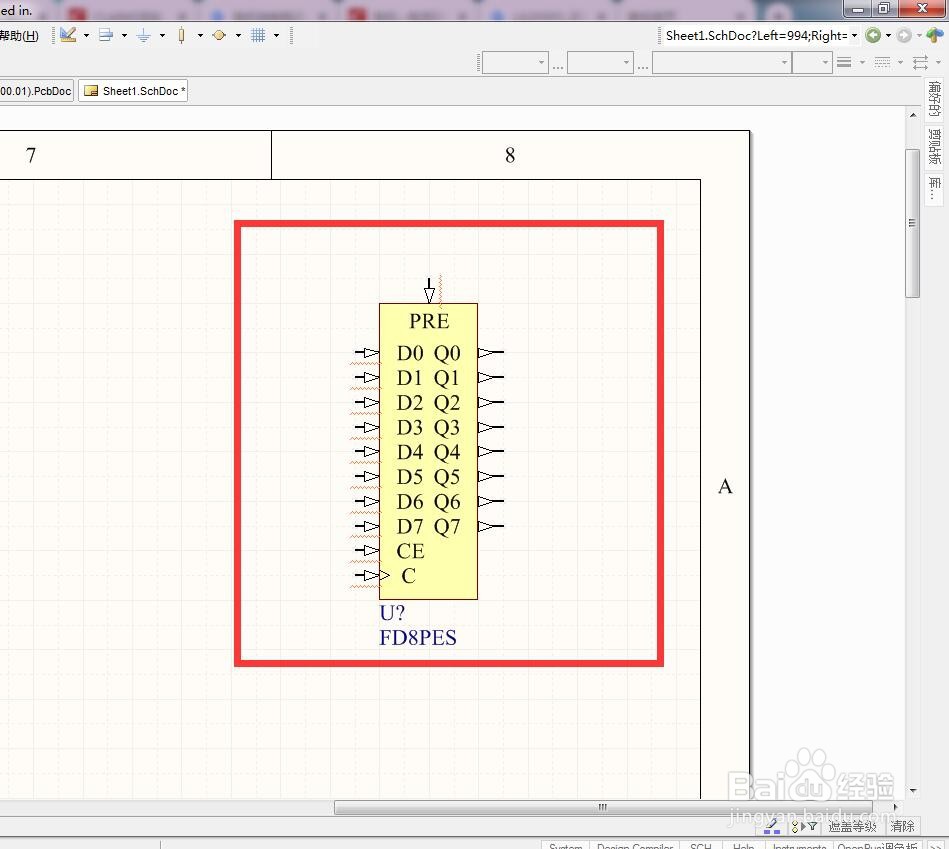Click the filter funnel icon in status bar
Viewport: 949px width, 849px height.
coord(805,826)
